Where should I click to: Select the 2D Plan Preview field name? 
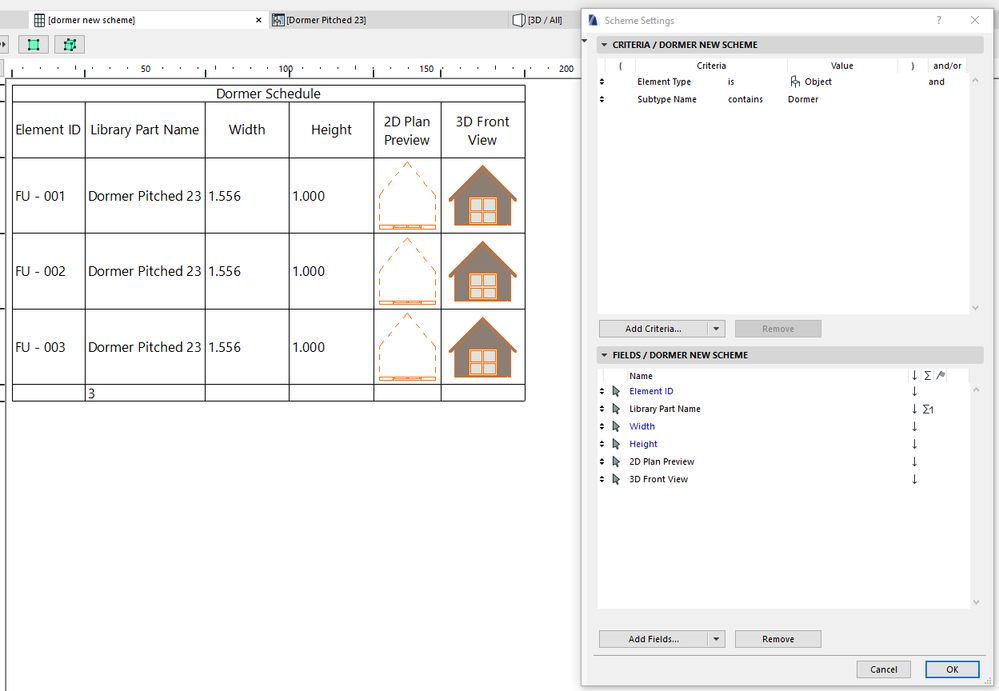(x=661, y=462)
